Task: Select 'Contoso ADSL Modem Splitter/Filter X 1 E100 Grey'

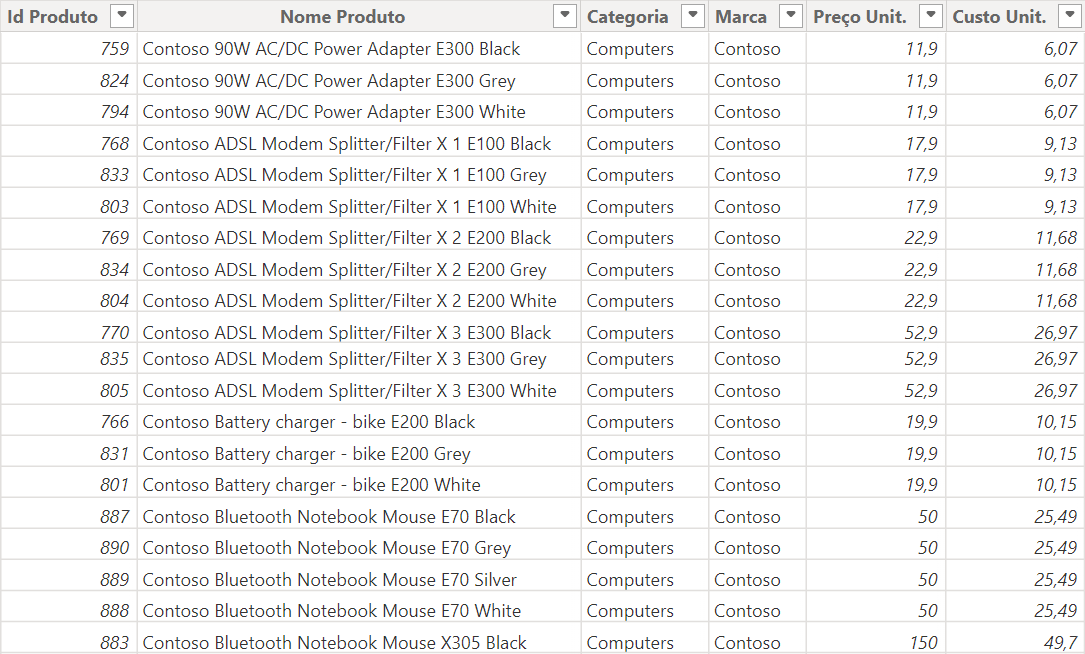Action: click(345, 175)
